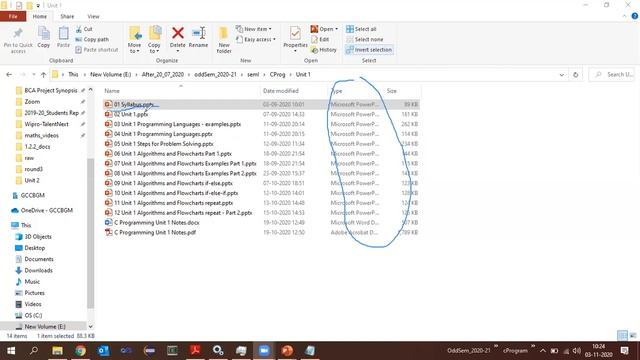Open the quick access toolbar dropdown

(x=38, y=5)
